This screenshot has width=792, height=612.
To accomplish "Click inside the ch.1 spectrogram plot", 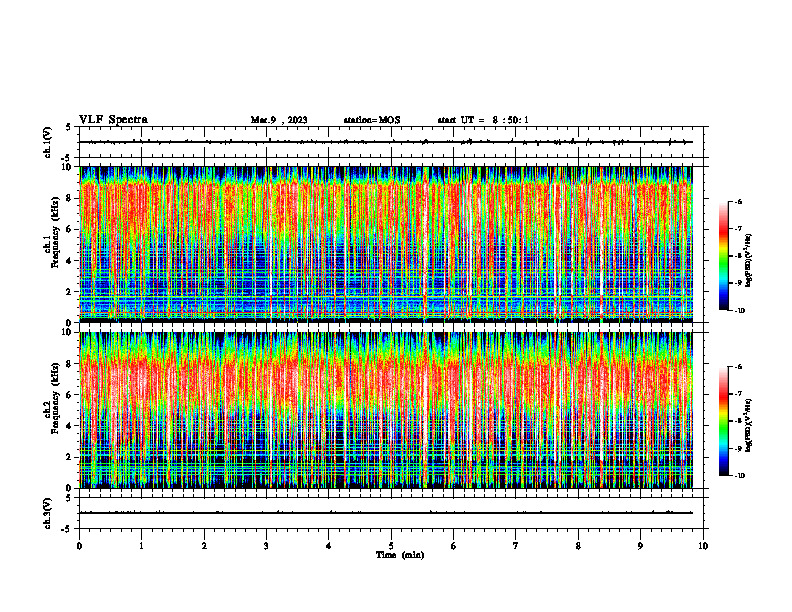I will [x=386, y=244].
